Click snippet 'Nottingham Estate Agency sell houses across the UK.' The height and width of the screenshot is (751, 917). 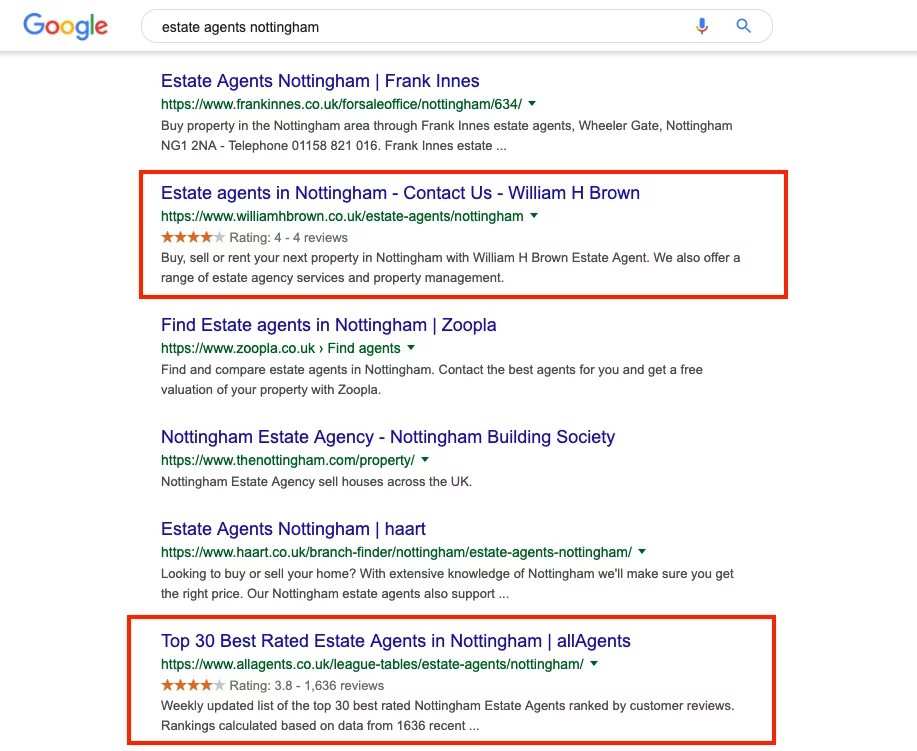click(x=316, y=482)
